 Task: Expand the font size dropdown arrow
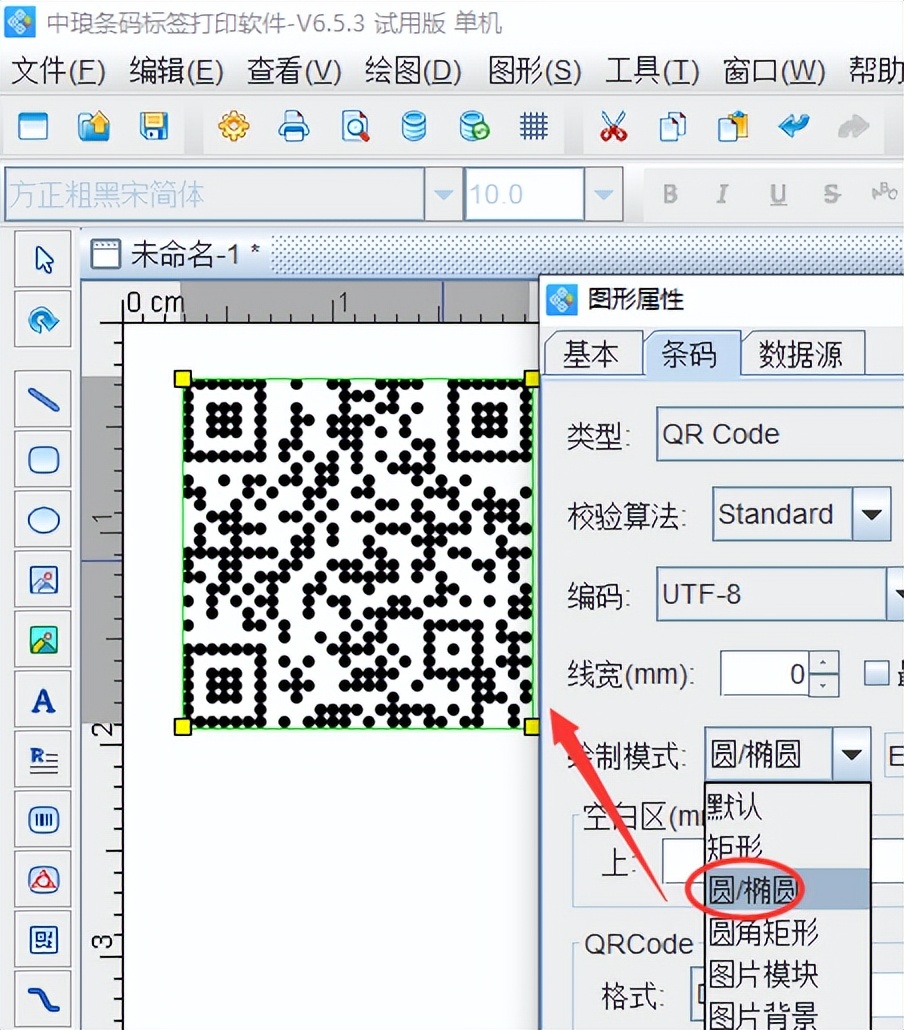click(x=603, y=194)
